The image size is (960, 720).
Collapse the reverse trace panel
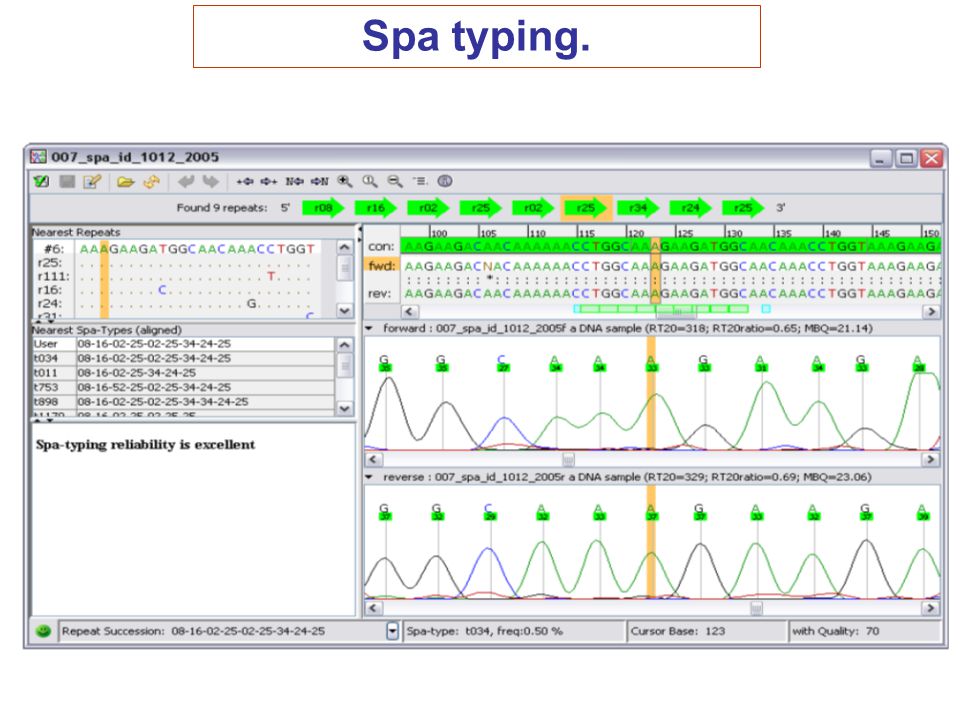[x=369, y=477]
